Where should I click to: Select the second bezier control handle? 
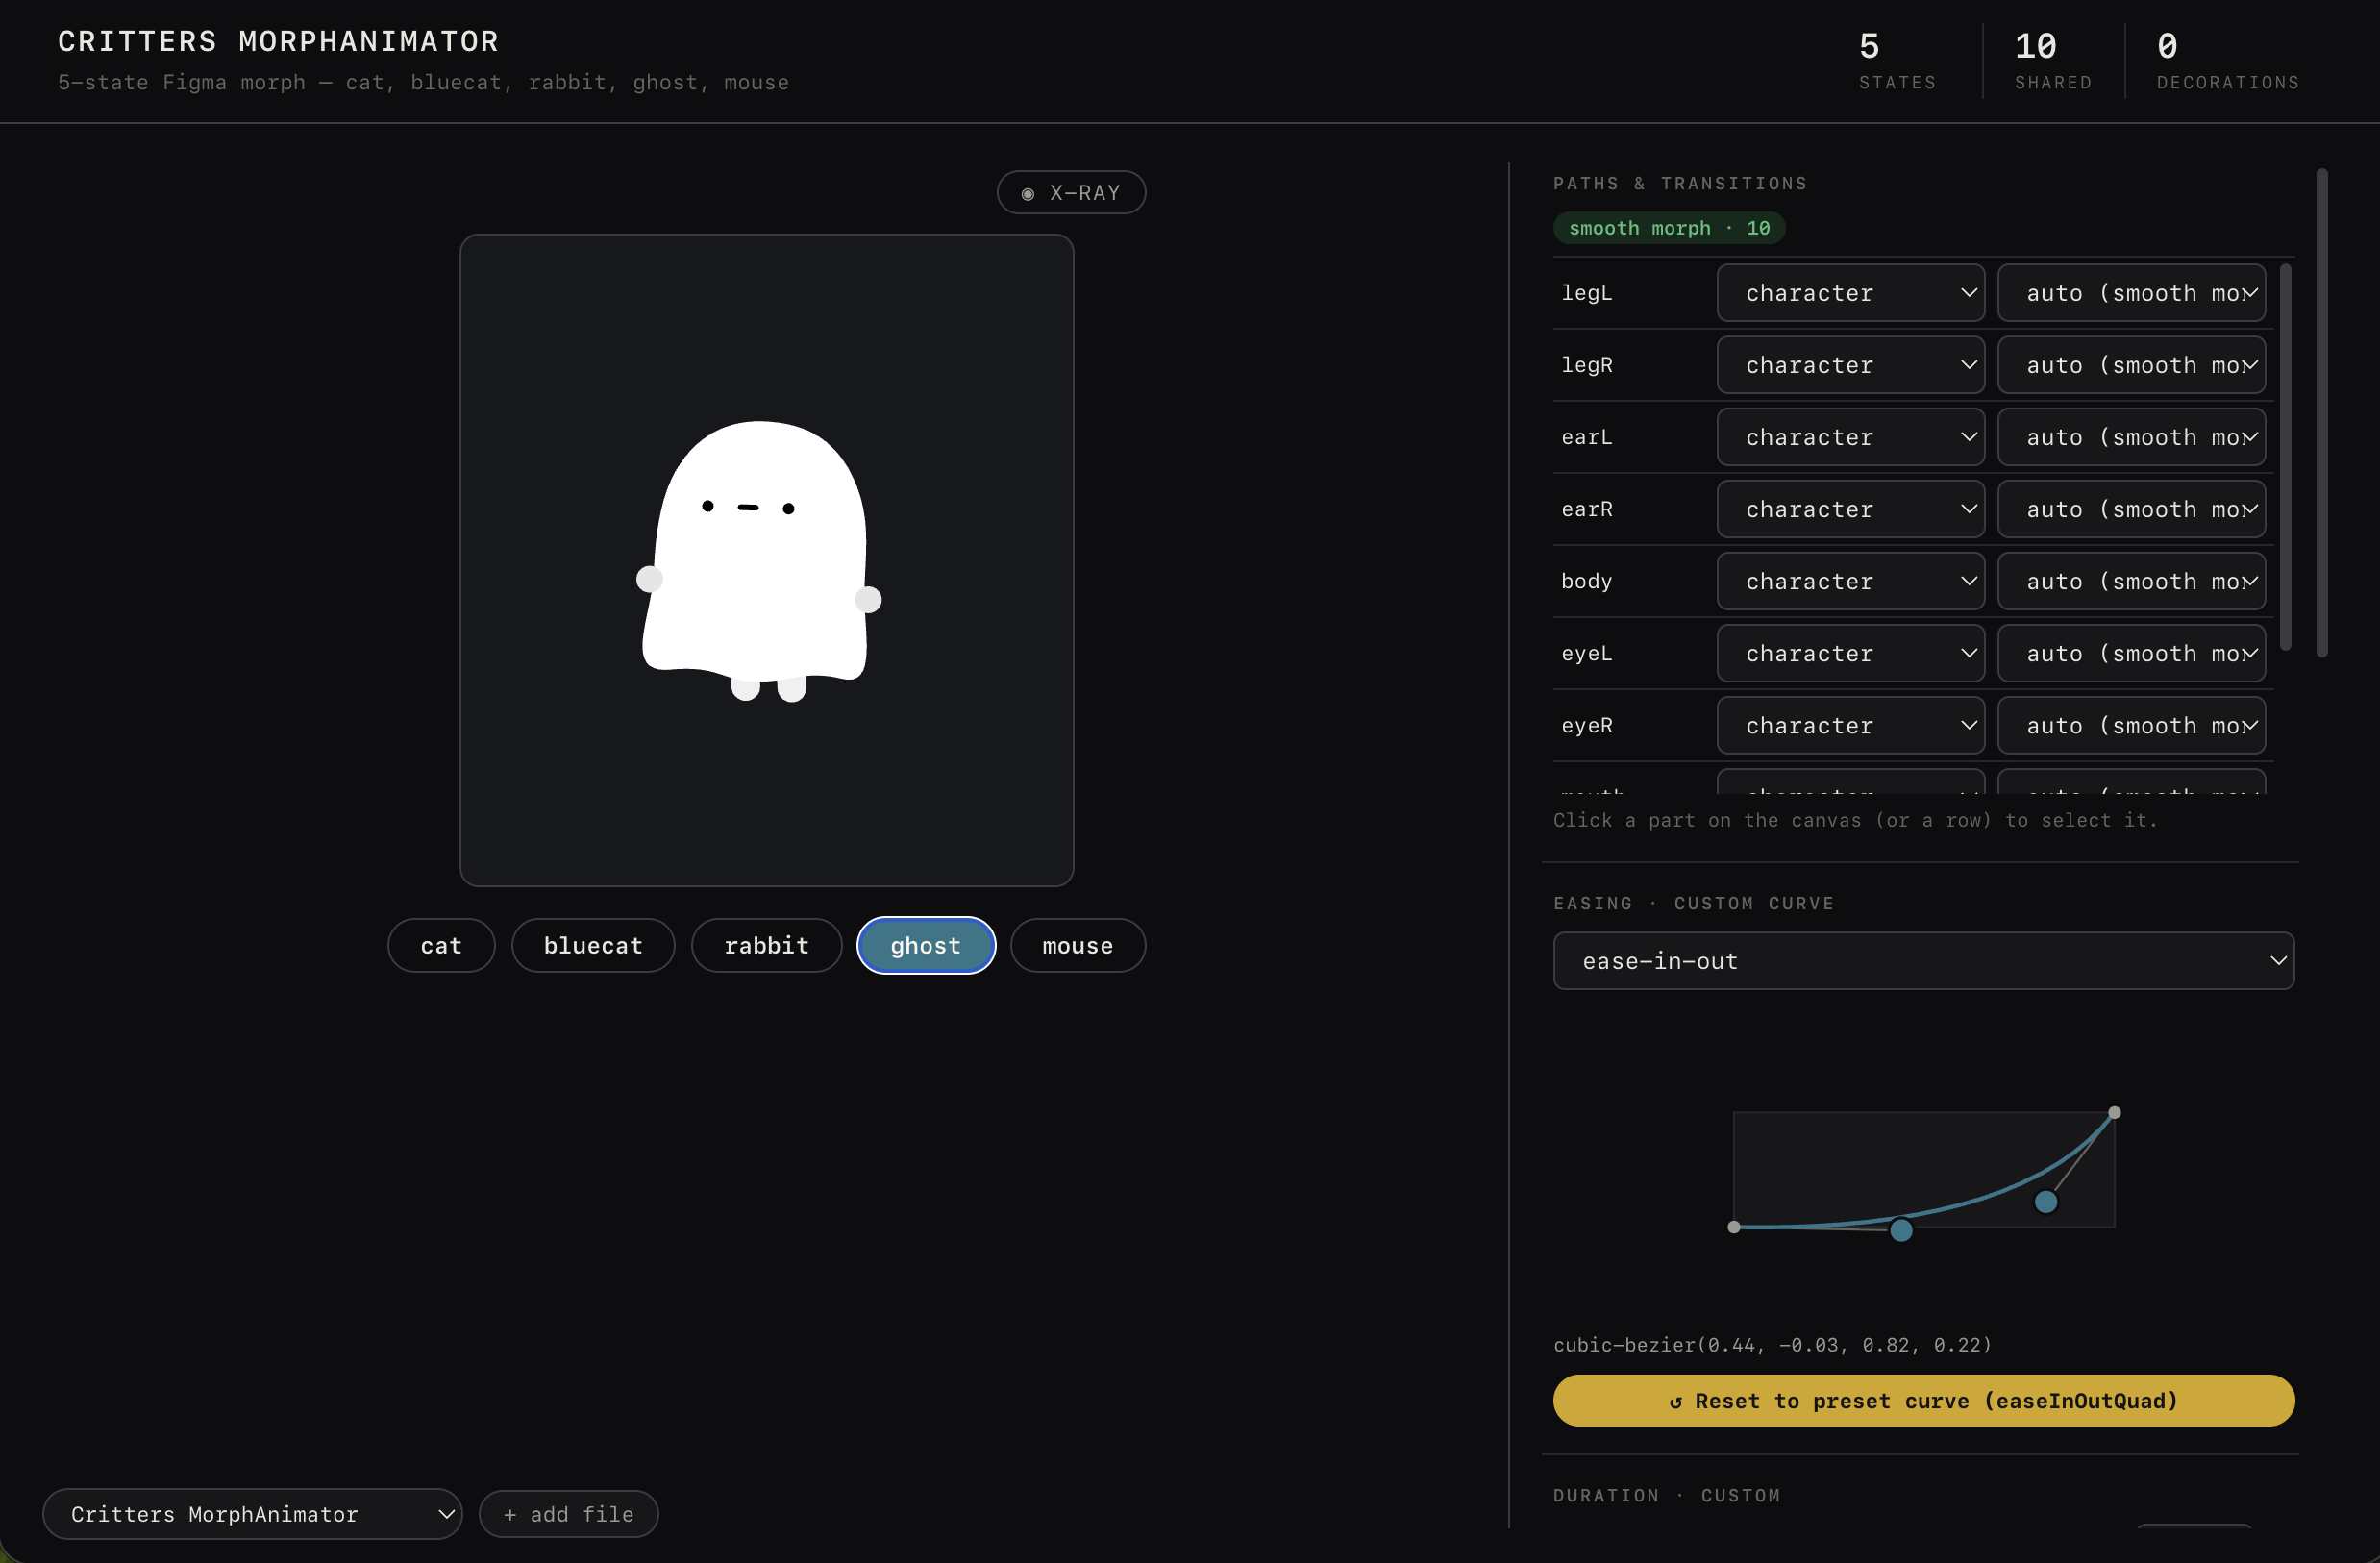(2046, 1202)
